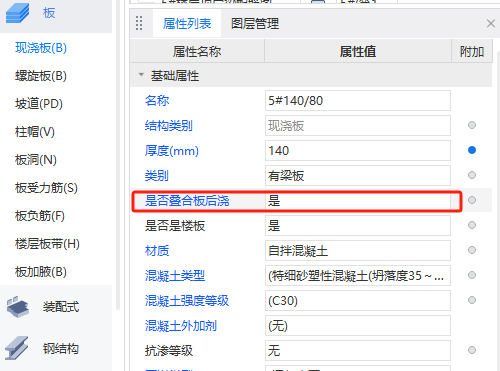The height and width of the screenshot is (371, 500).
Task: Click the panel drag handle dots icon
Action: (x=139, y=23)
